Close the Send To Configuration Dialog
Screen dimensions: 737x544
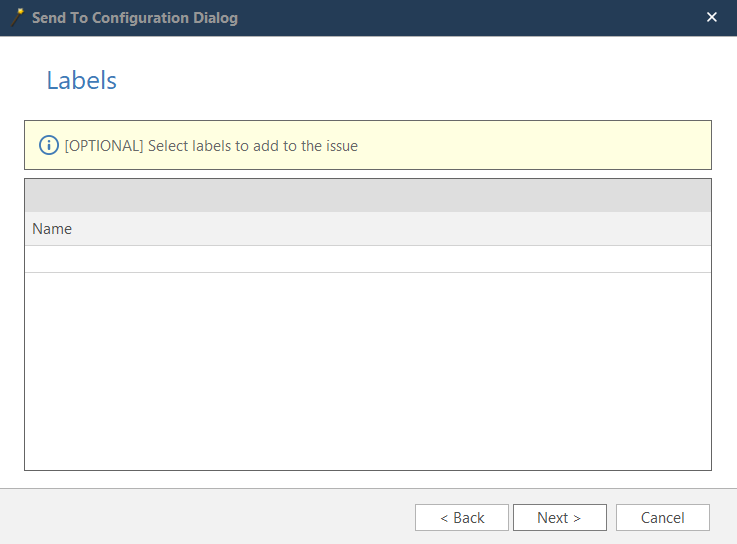click(x=712, y=17)
